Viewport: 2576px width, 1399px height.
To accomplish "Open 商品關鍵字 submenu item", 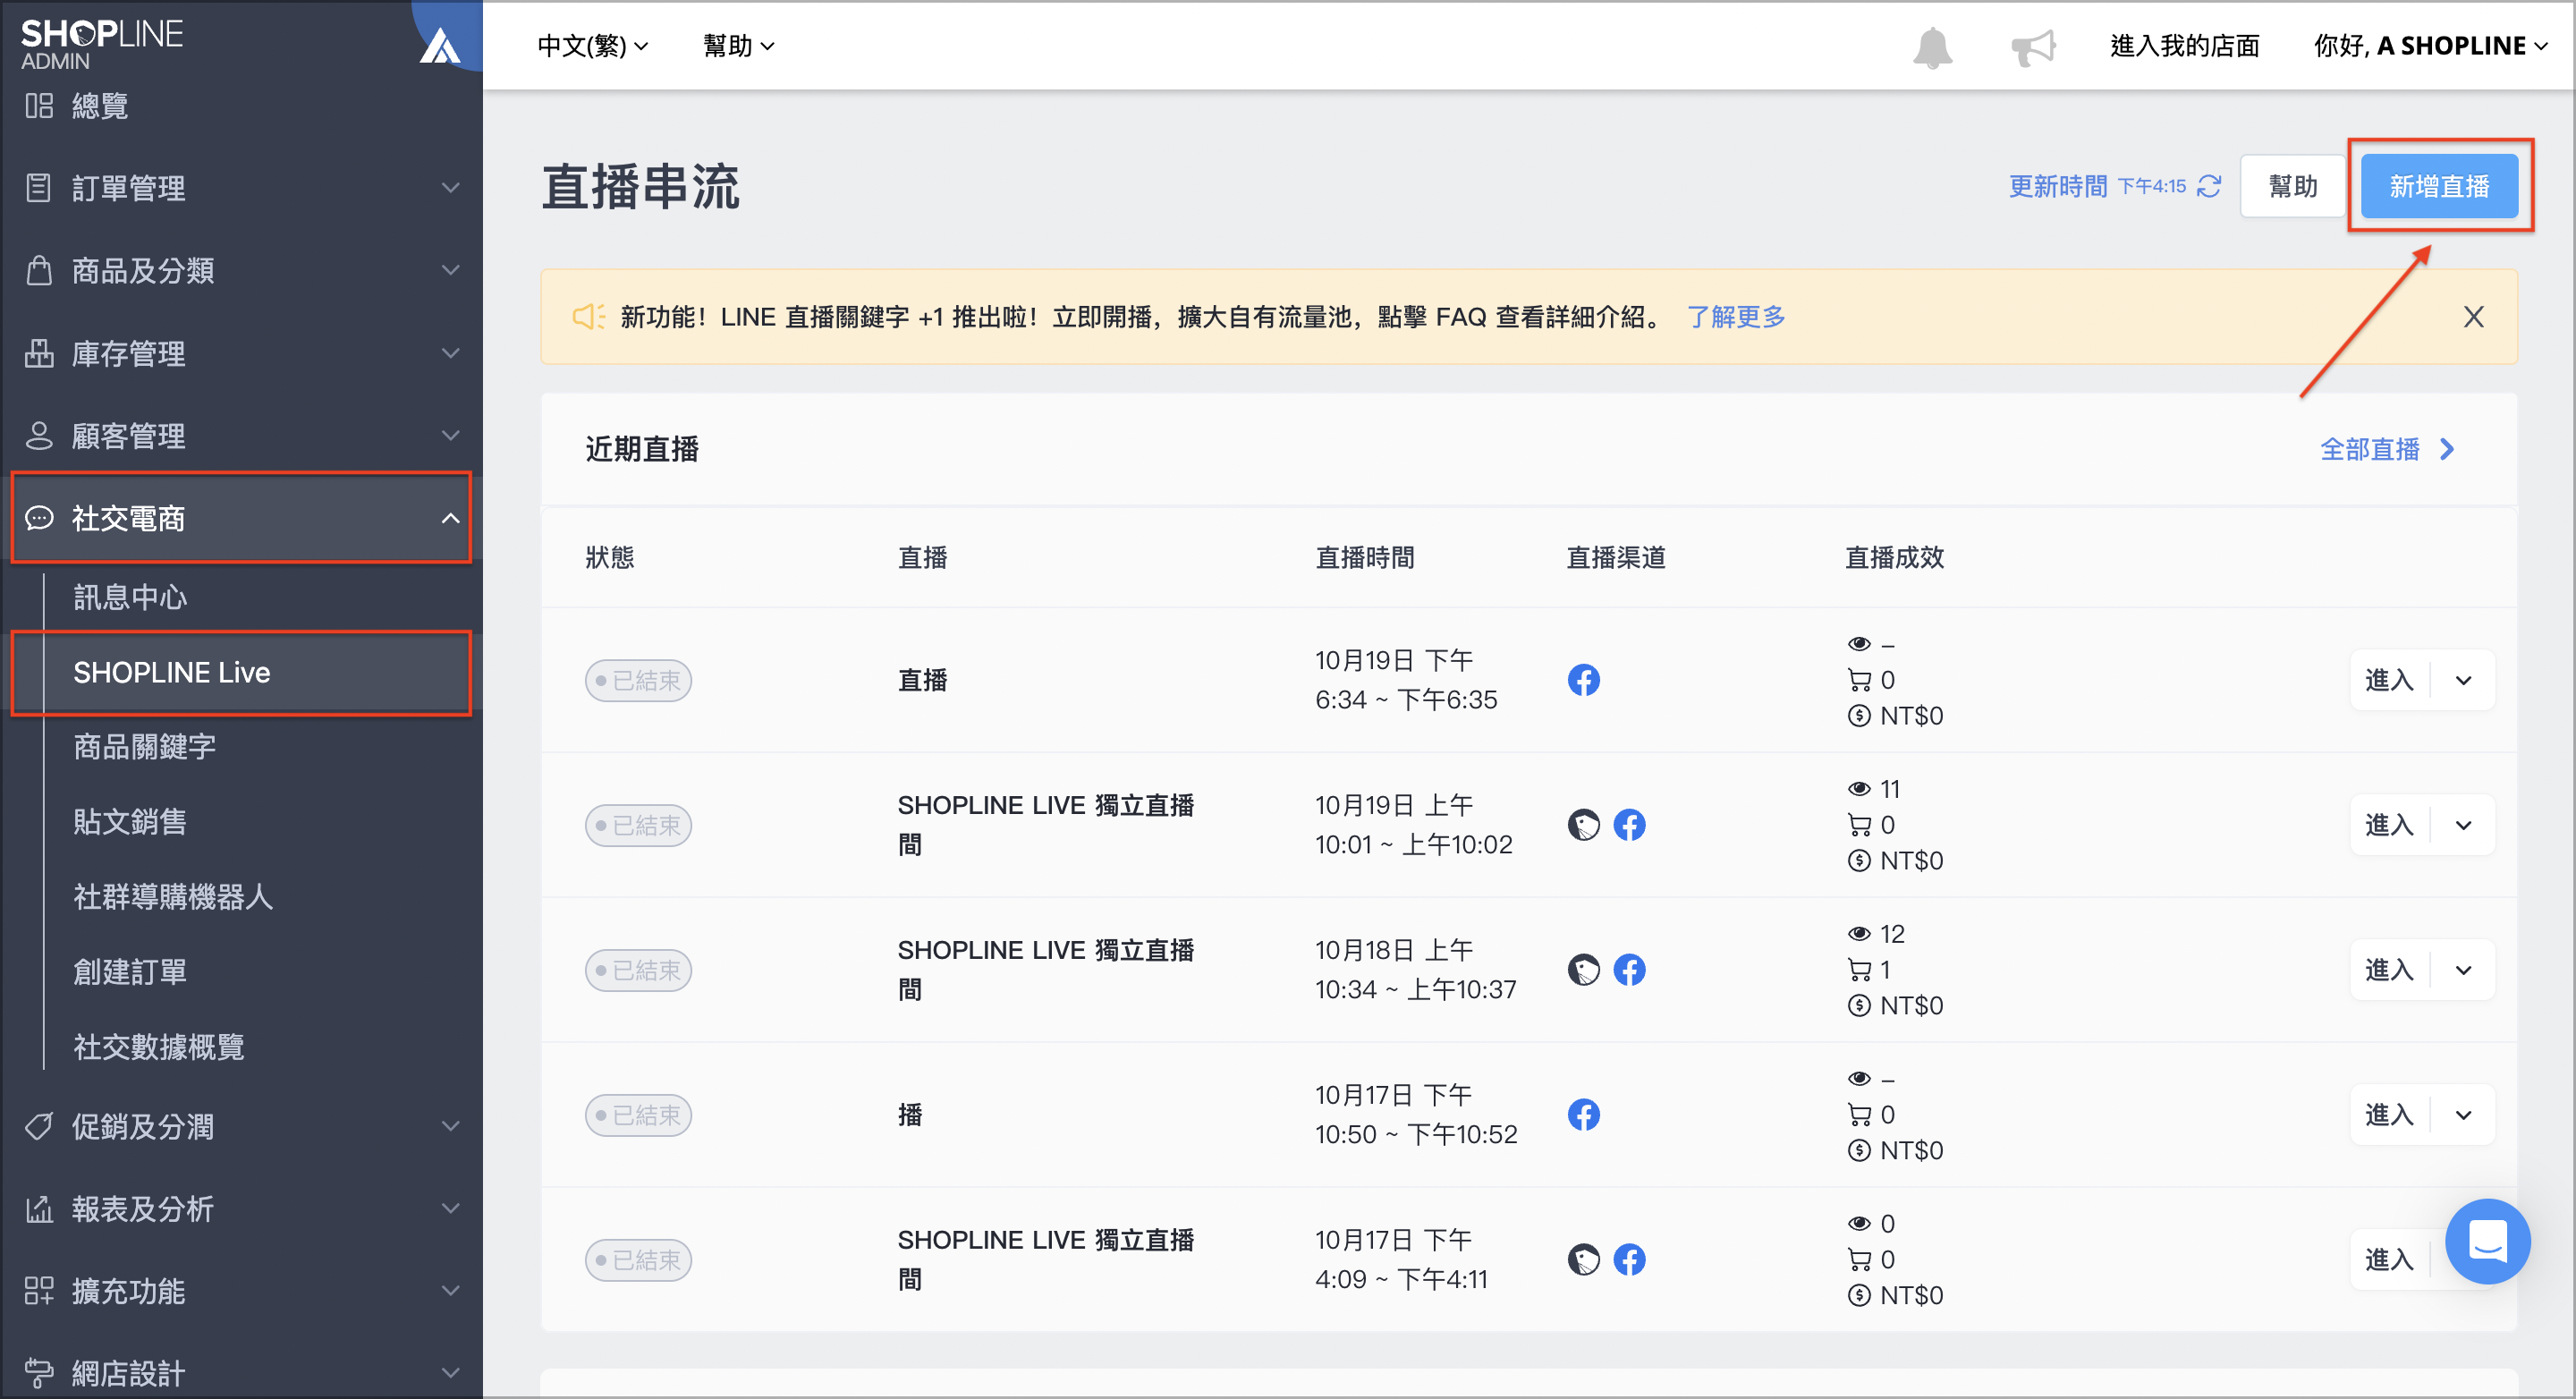I will (x=144, y=747).
